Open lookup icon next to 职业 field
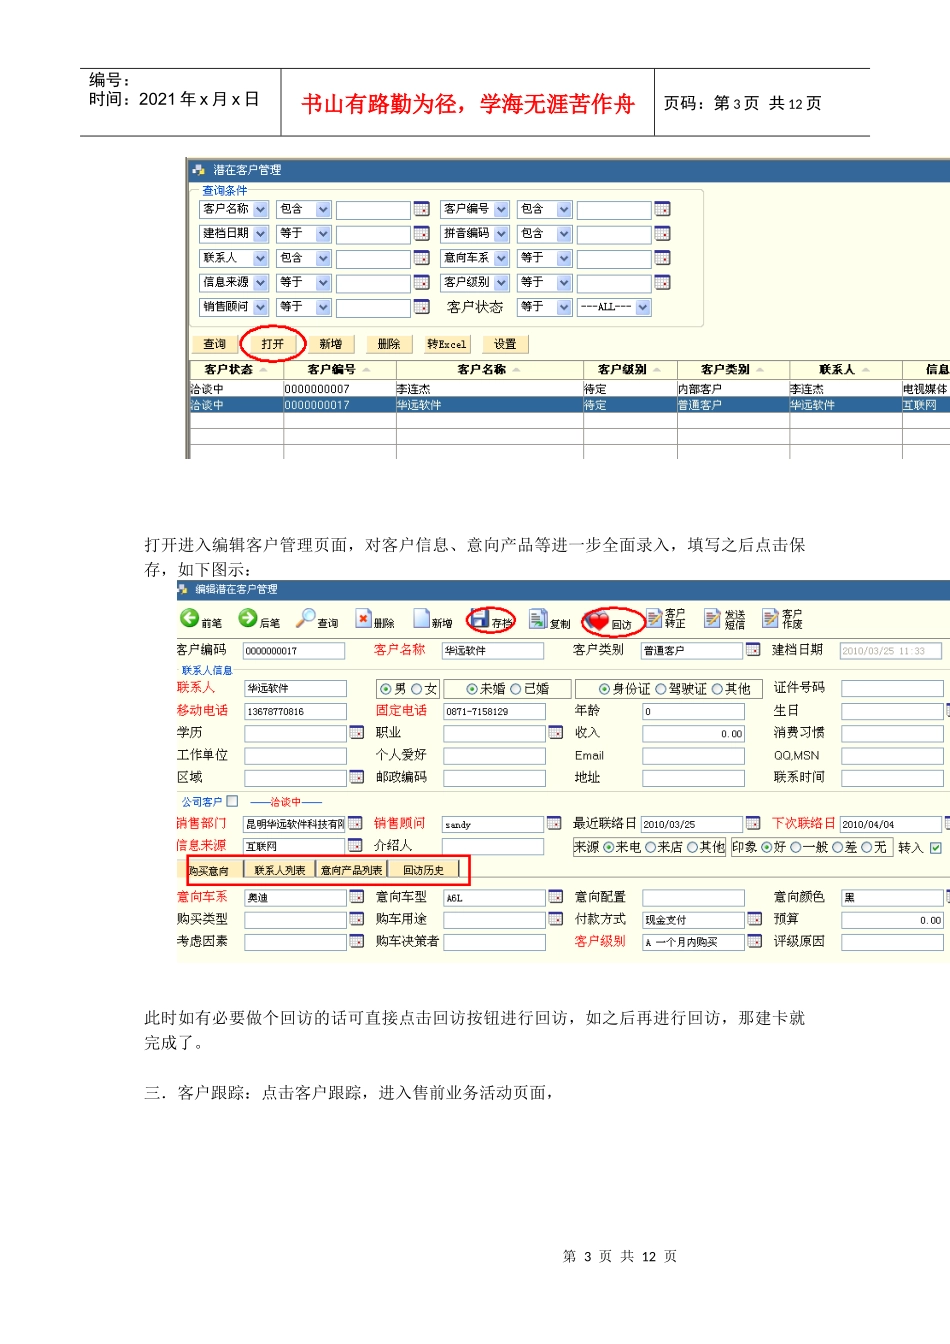Screen dimensions: 950x1344 556,733
